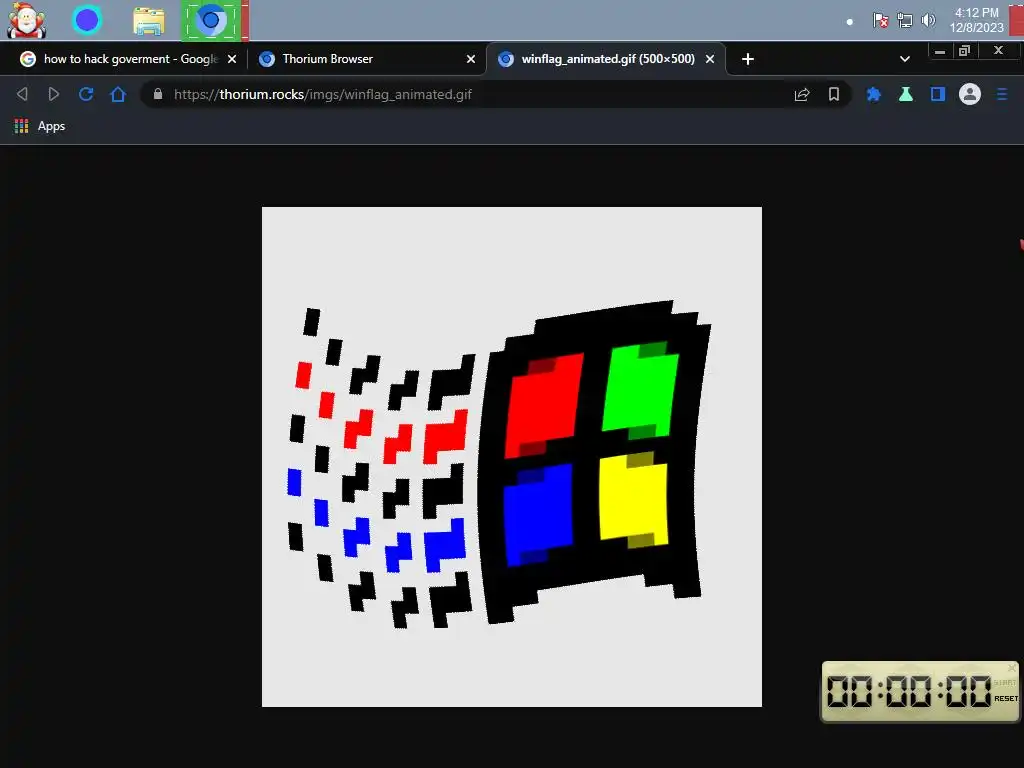Open the file manager taskbar icon
Viewport: 1024px width, 768px height.
149,21
